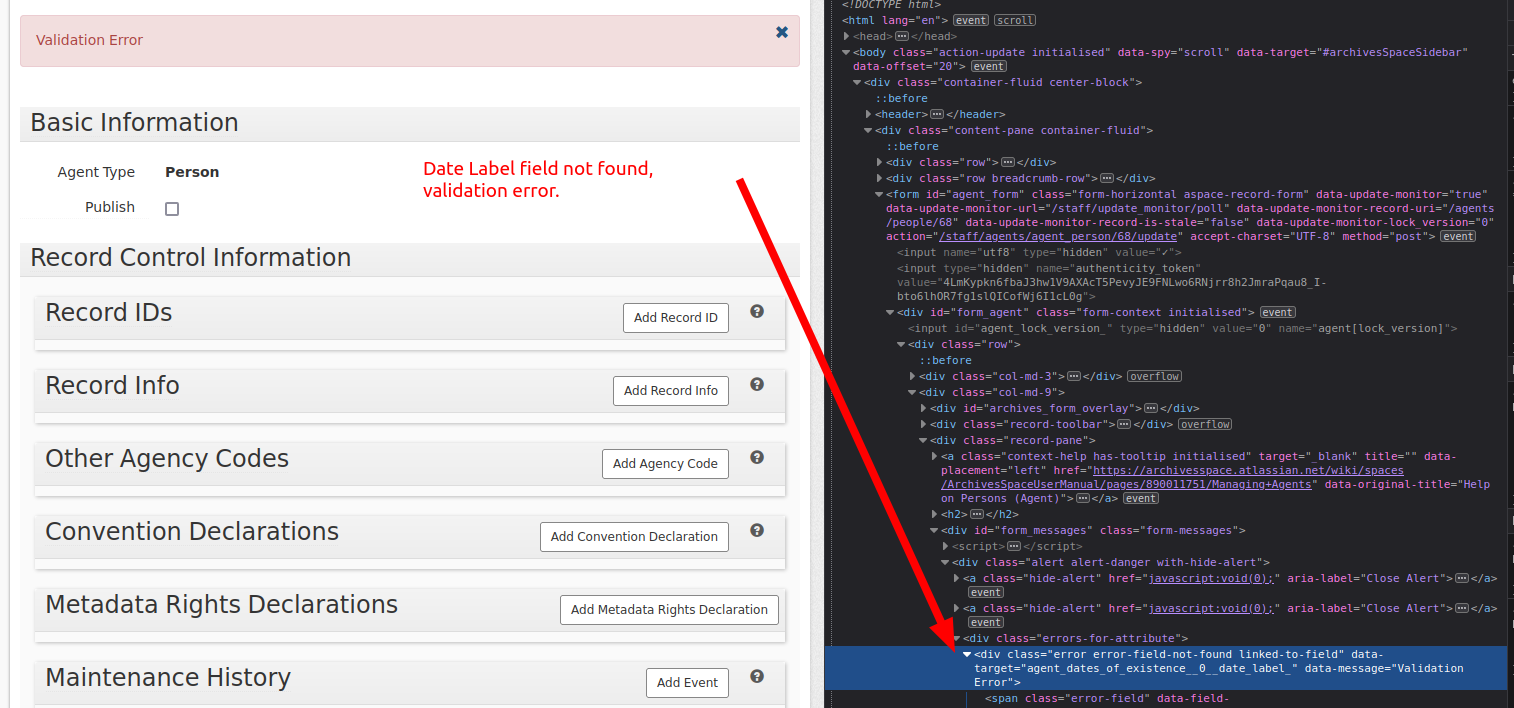Select the utf8 hidden input line
Screen dimensions: 1514x708
point(1039,252)
